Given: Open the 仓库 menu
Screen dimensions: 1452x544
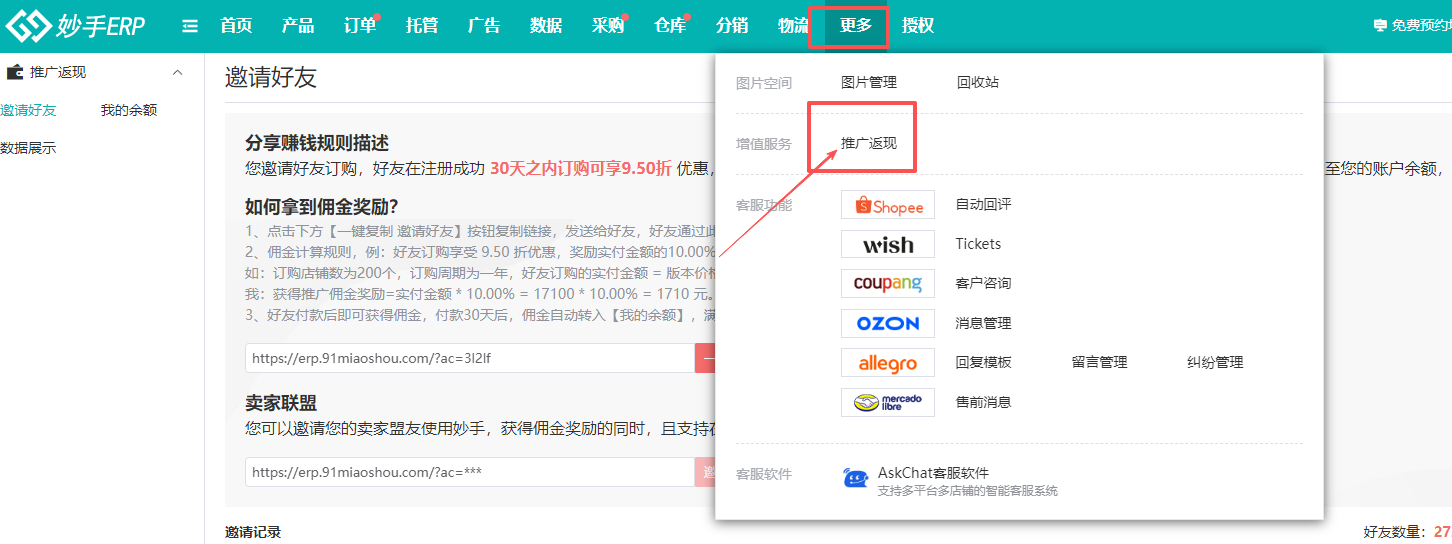Looking at the screenshot, I should pos(670,26).
